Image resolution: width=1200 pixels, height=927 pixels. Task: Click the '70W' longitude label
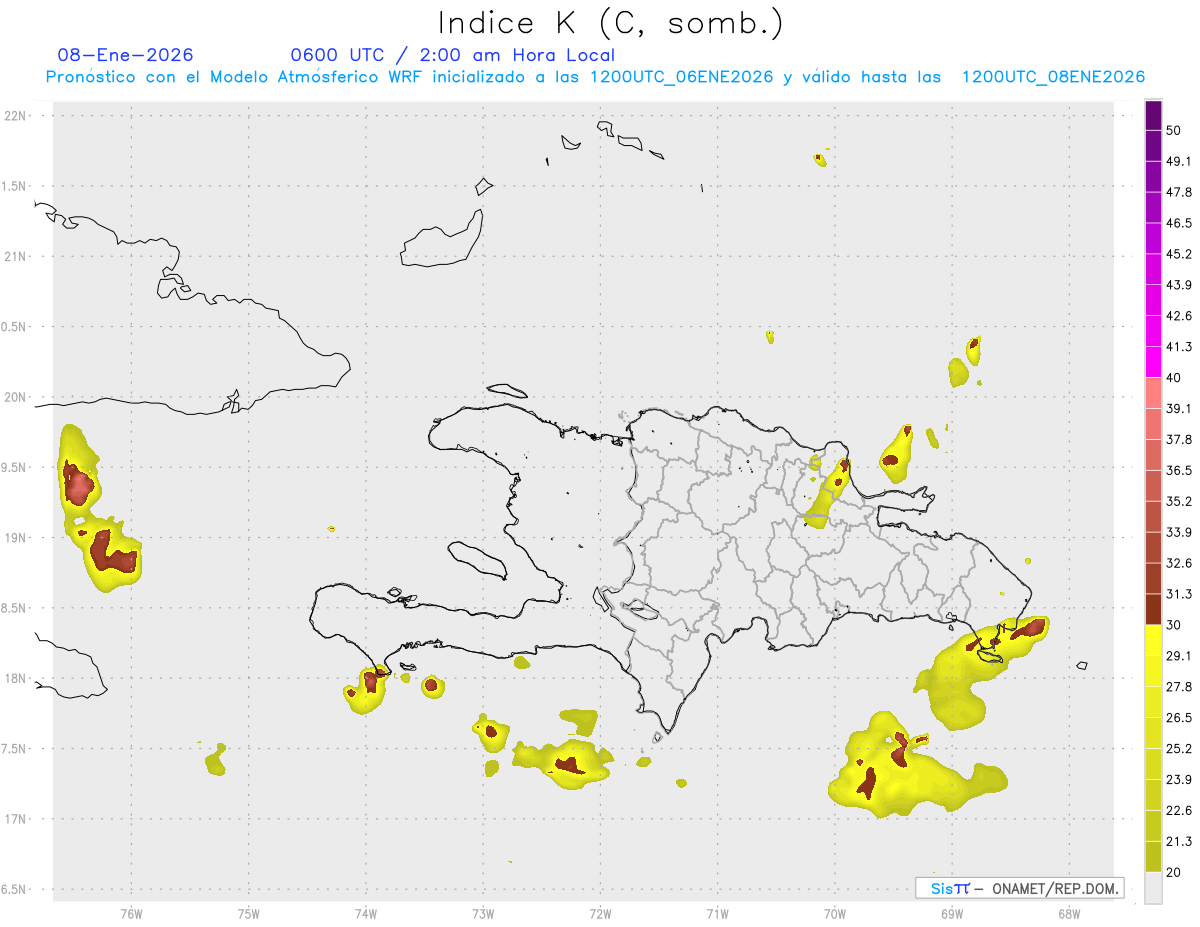pyautogui.click(x=835, y=913)
